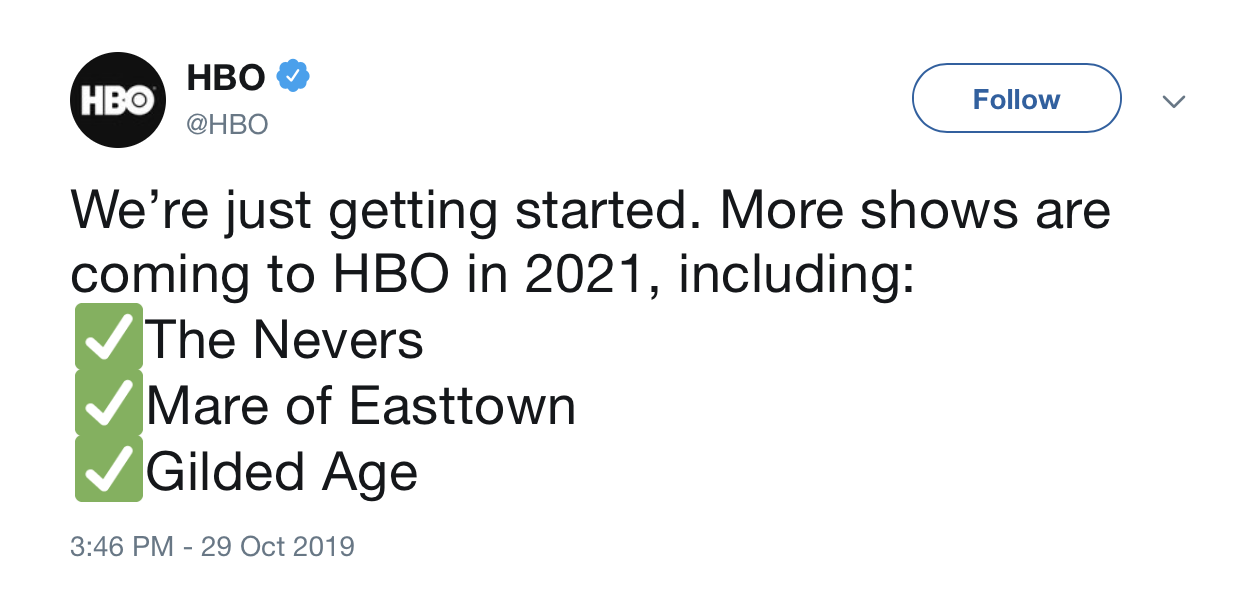Select the text Mare of Easttown
The image size is (1259, 590).
pos(361,406)
